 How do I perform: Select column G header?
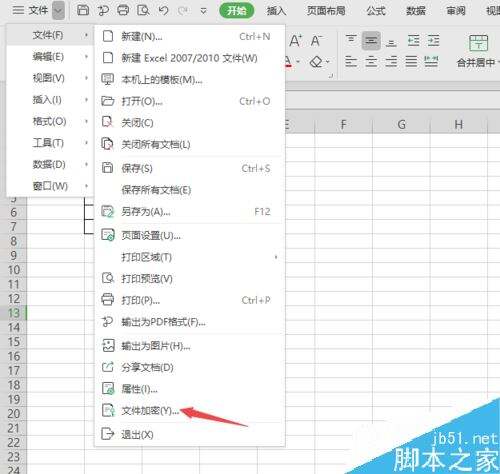401,125
